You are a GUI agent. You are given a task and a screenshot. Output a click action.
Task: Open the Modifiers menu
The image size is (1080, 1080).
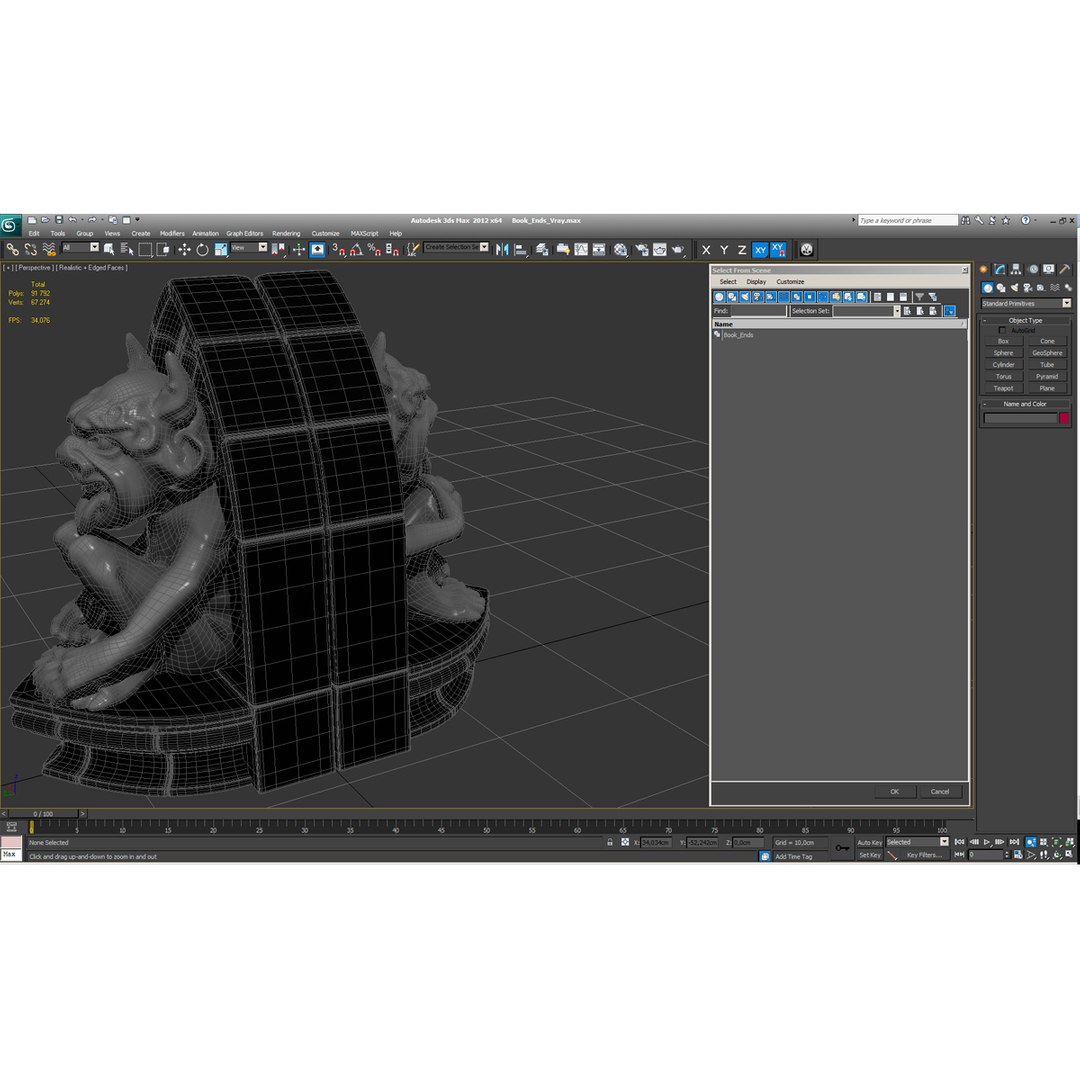pyautogui.click(x=172, y=233)
